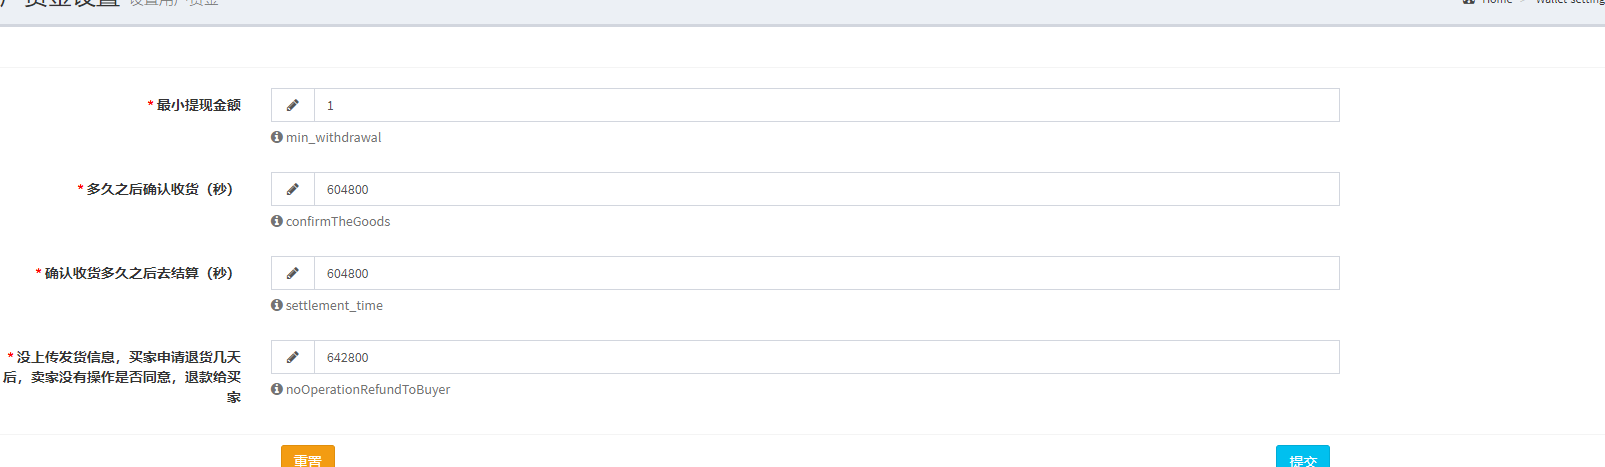Click the info icon before min_withdrawal
The image size is (1605, 467).
[x=277, y=137]
